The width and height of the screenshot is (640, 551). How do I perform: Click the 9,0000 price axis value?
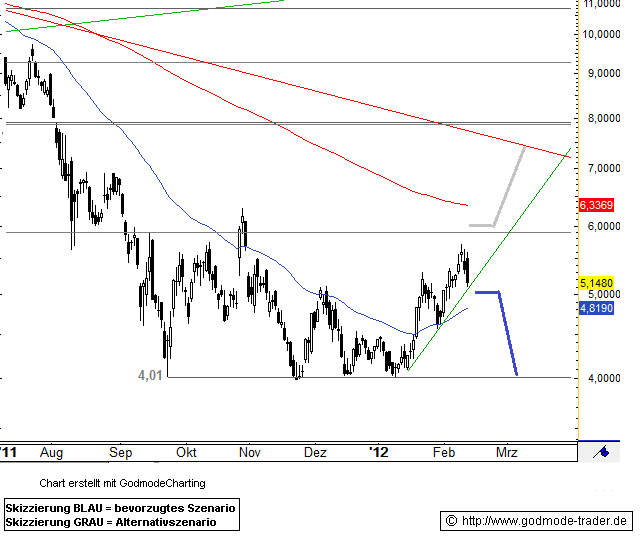click(x=604, y=73)
